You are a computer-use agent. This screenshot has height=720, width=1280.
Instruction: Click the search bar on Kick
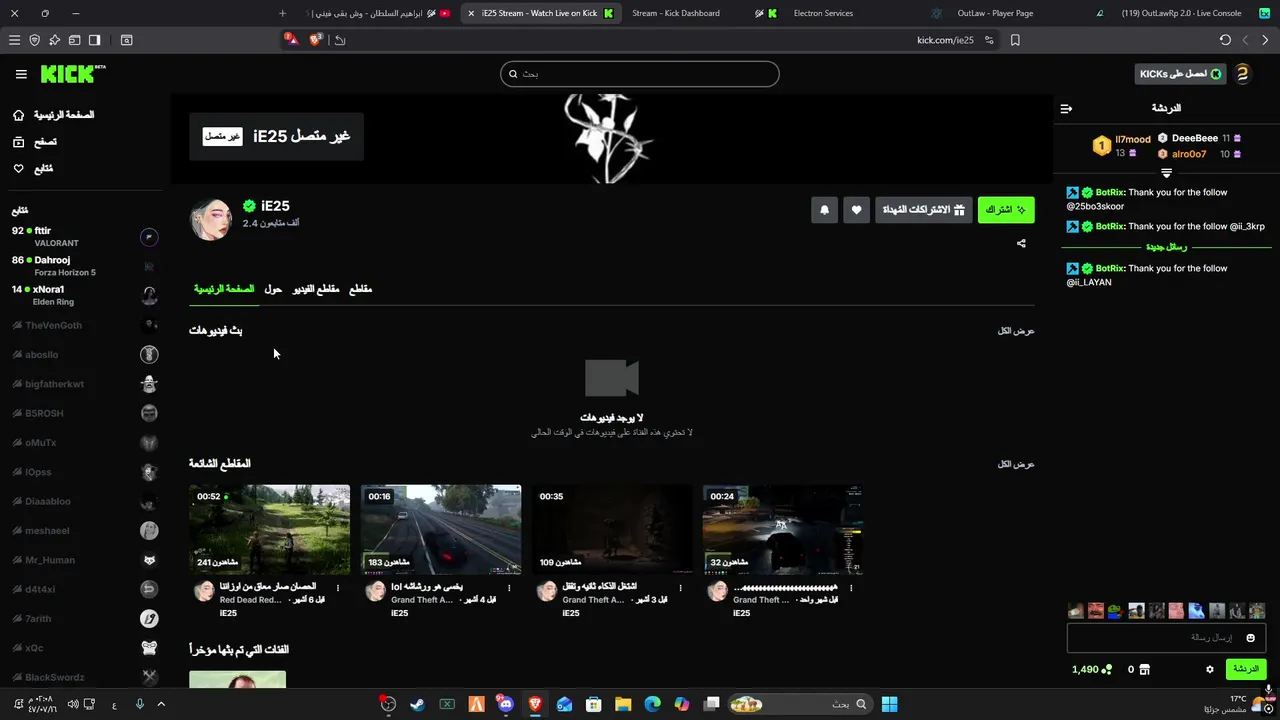(x=640, y=74)
